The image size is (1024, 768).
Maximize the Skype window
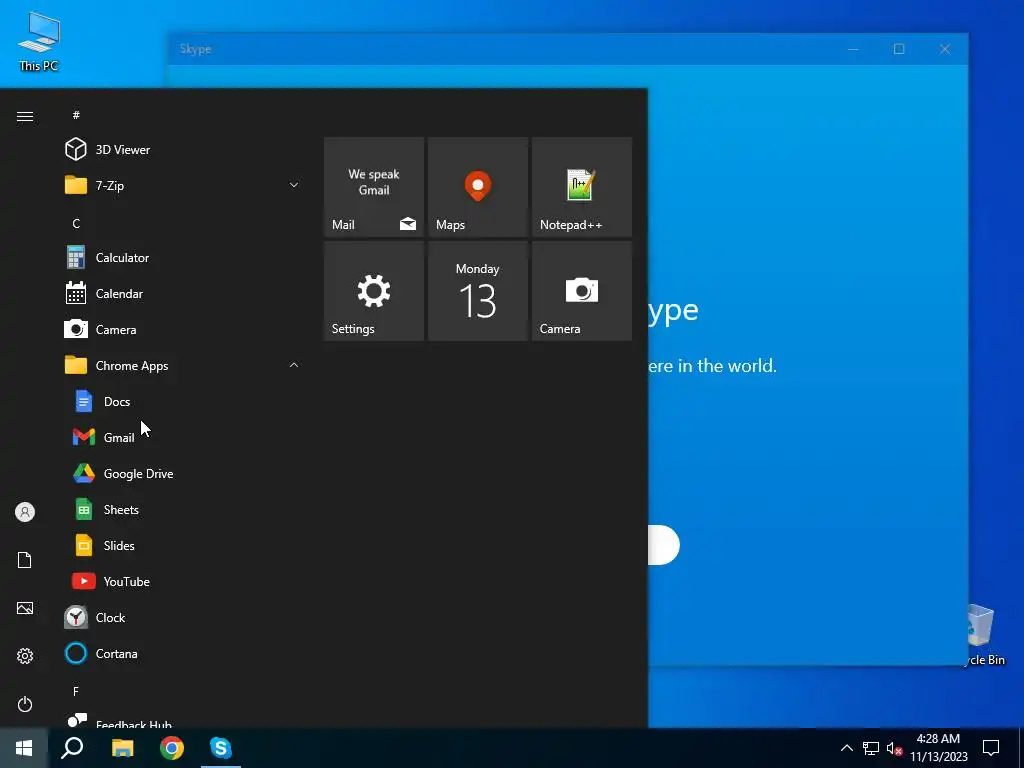pyautogui.click(x=899, y=49)
